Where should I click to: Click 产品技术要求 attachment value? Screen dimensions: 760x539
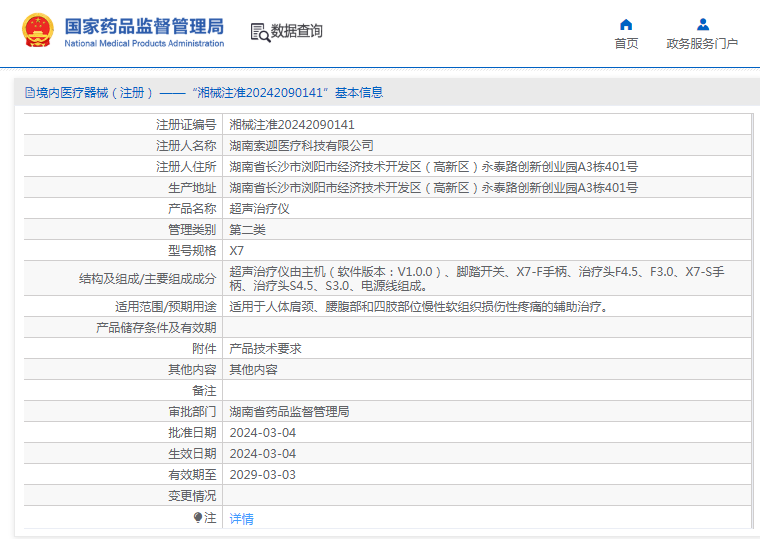[x=265, y=349]
